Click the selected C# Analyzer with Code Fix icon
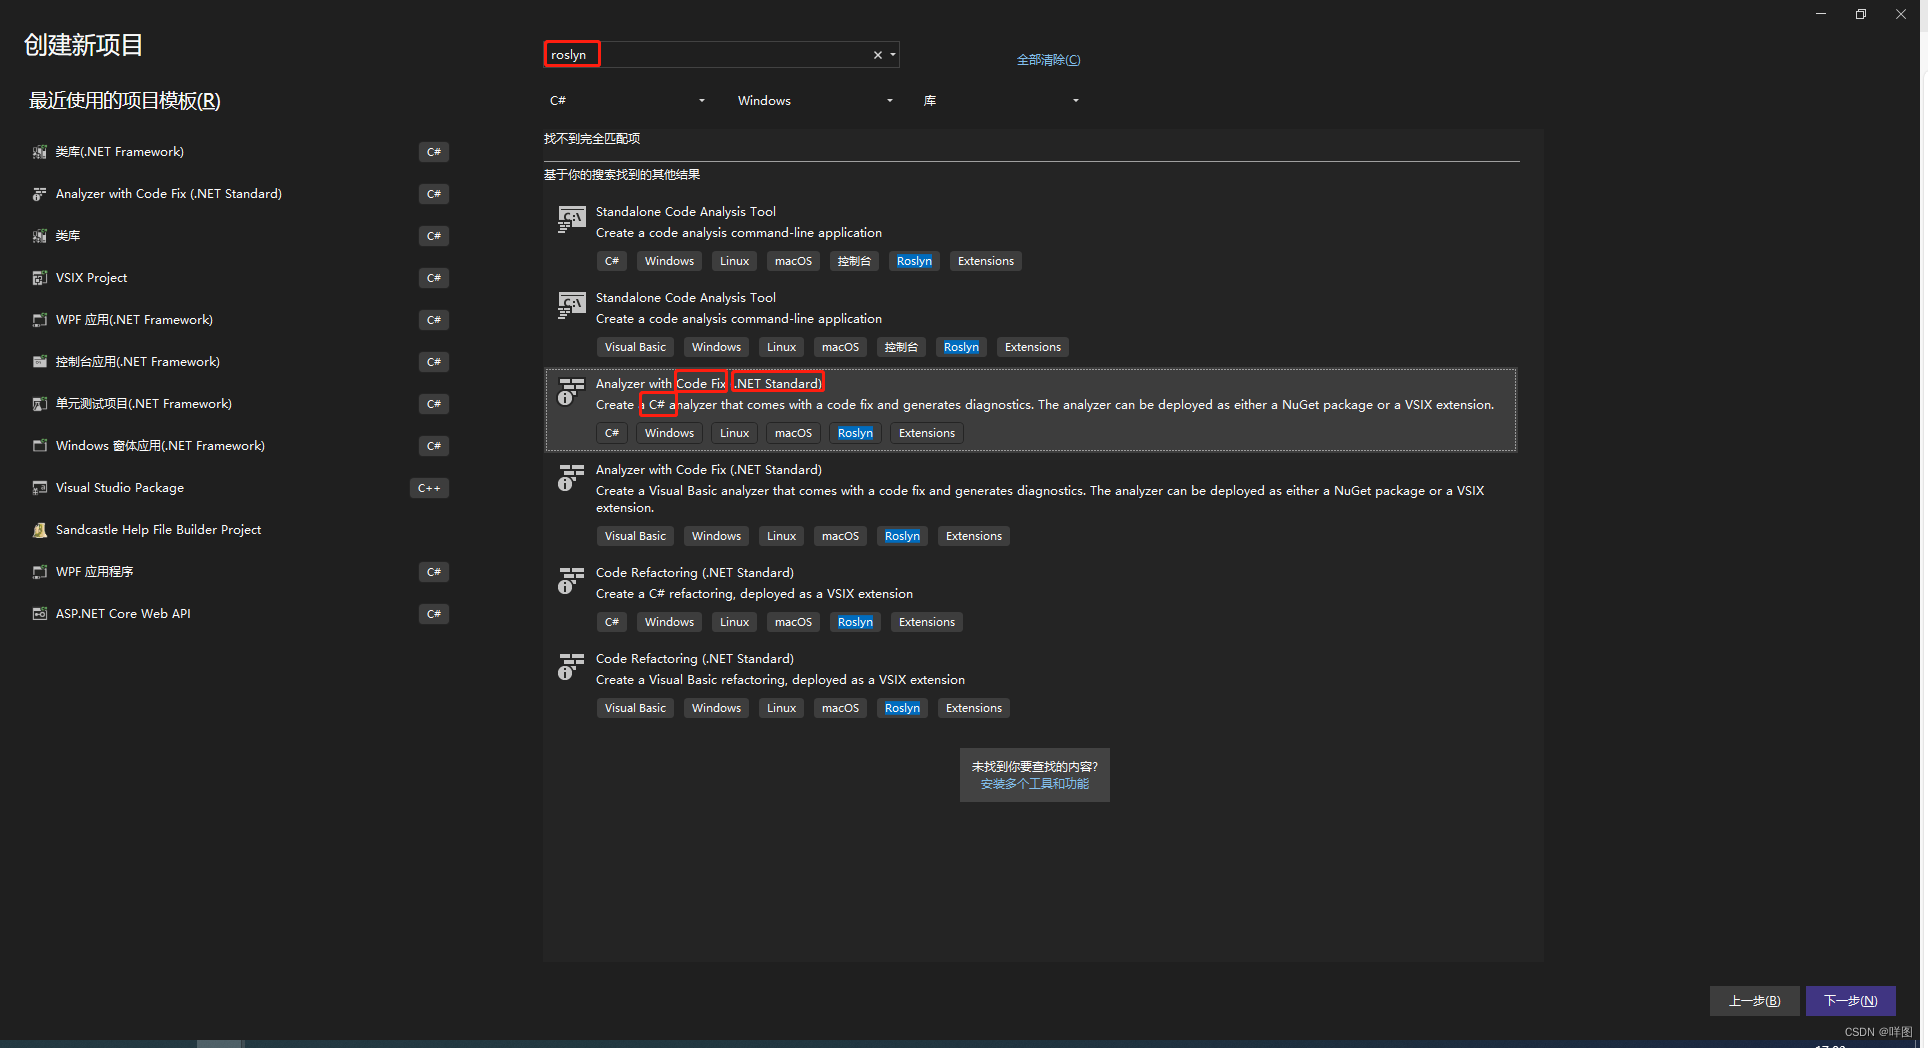This screenshot has height=1048, width=1928. pos(571,392)
